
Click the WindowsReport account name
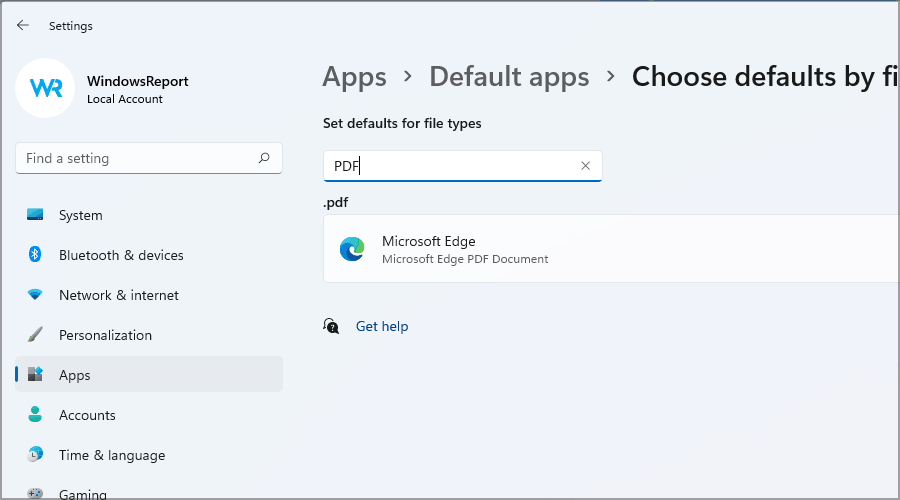[138, 81]
